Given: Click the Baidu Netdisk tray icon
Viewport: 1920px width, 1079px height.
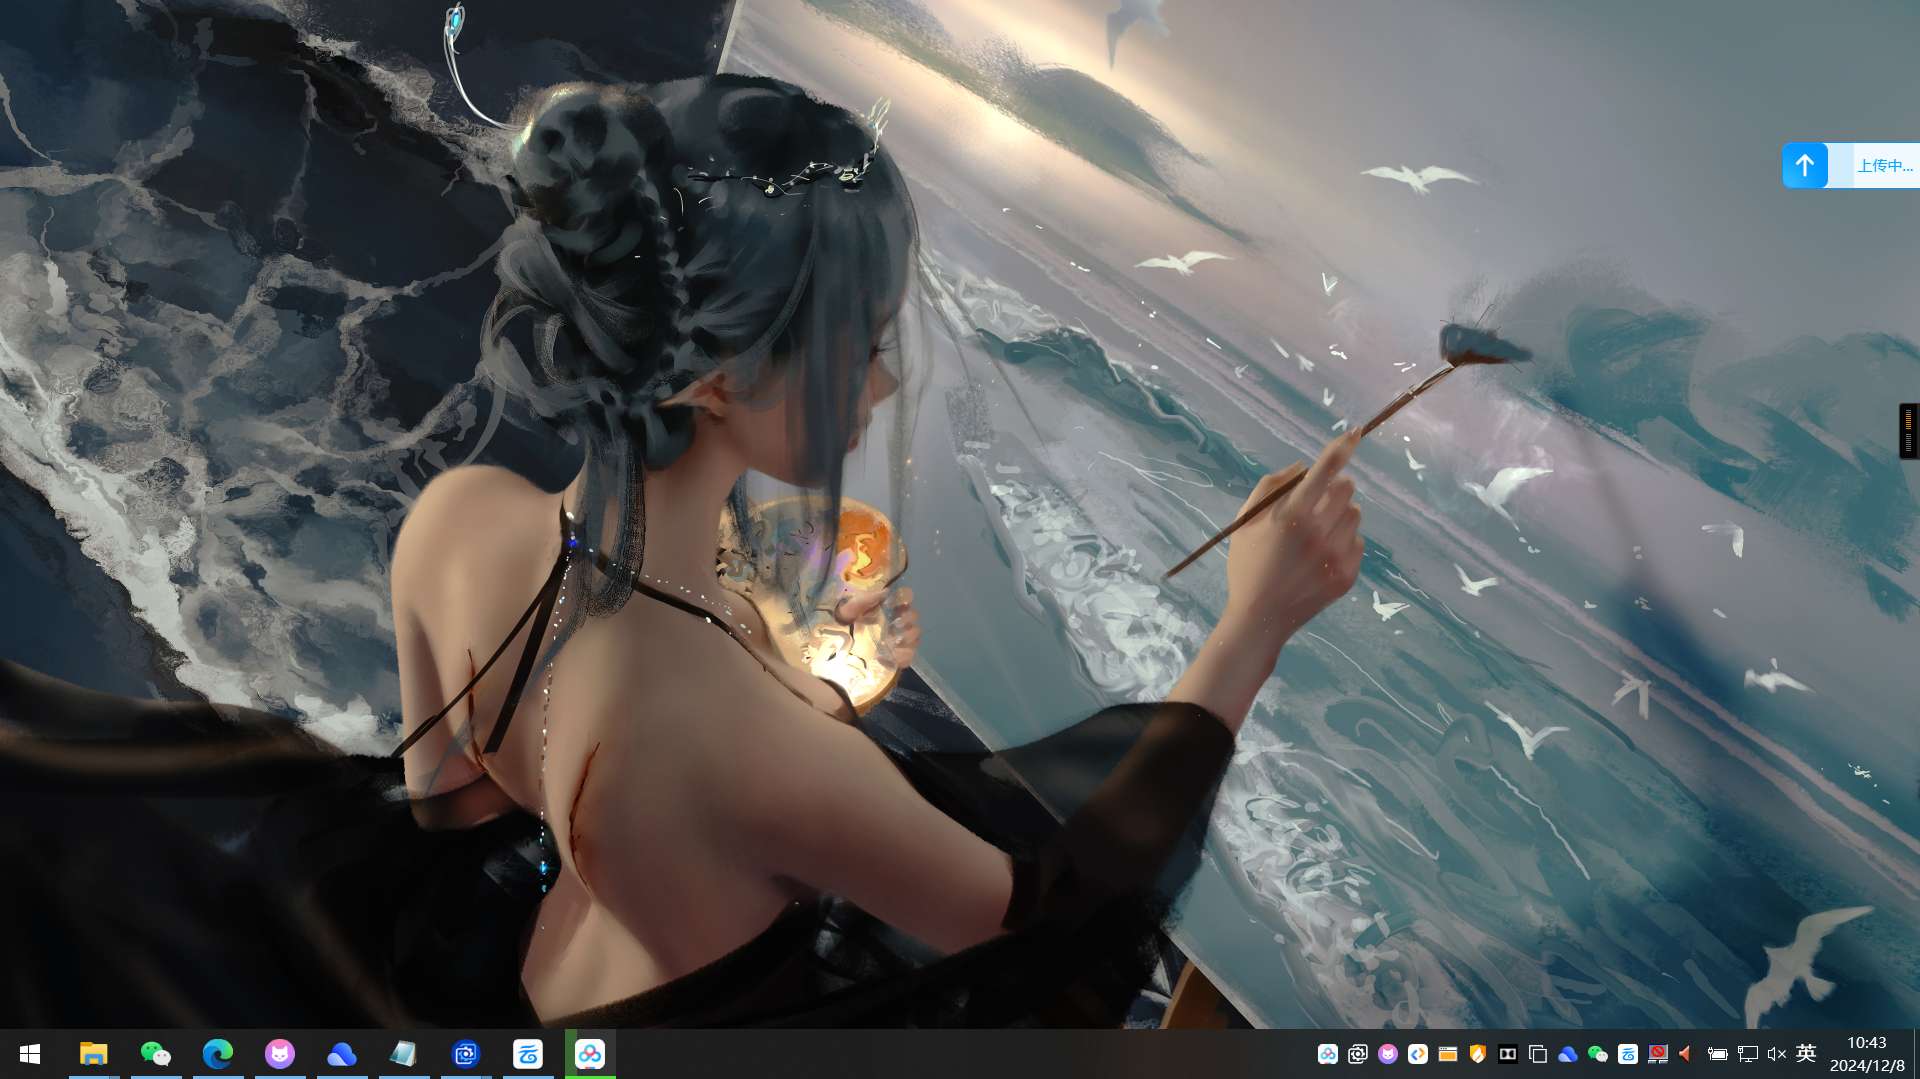Looking at the screenshot, I should tap(1328, 1054).
